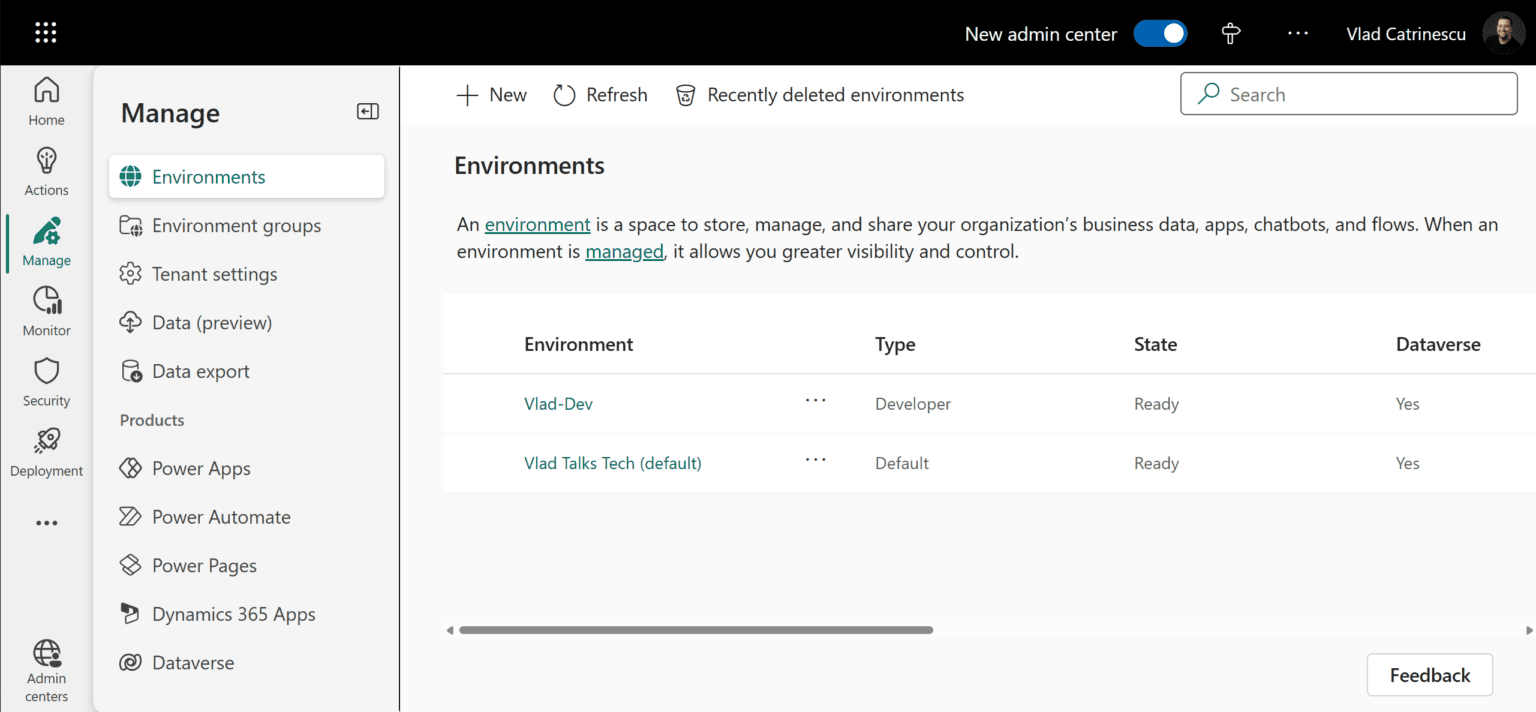Screen dimensions: 1536x712
Task: Open the more options menu for Vlad-Dev
Action: coord(815,403)
